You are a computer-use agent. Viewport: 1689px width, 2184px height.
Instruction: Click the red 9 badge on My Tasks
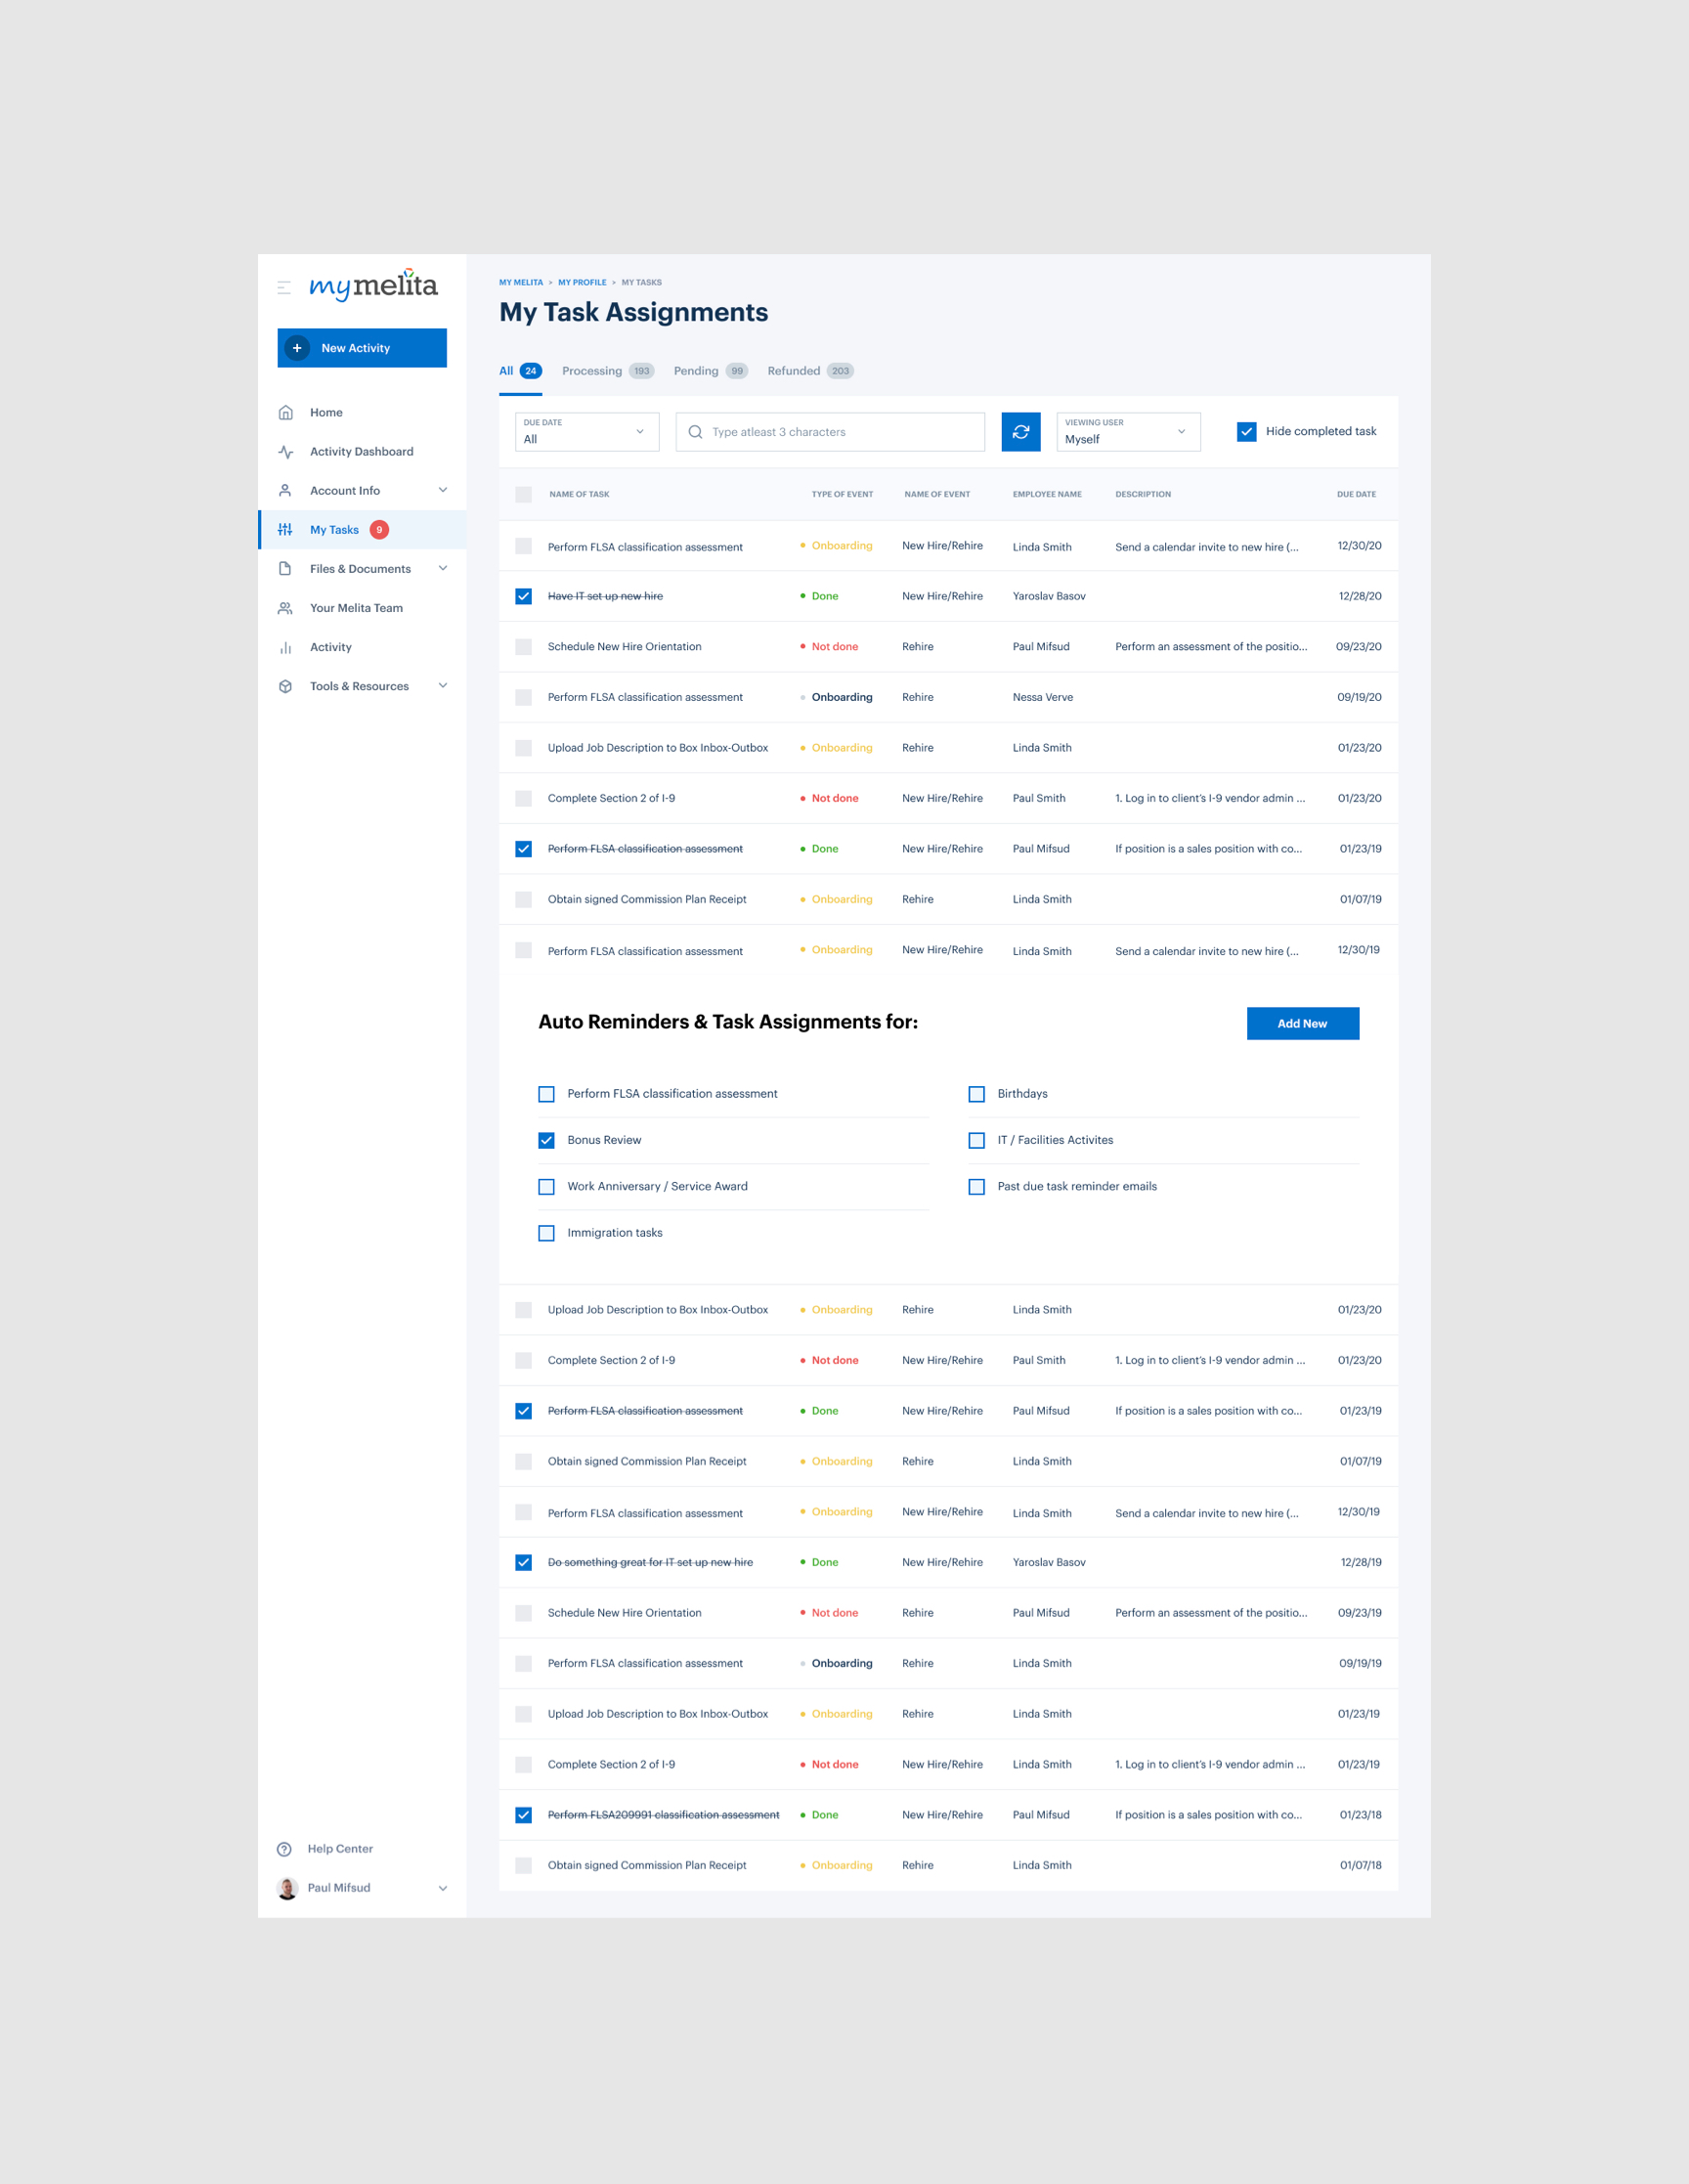coord(379,530)
